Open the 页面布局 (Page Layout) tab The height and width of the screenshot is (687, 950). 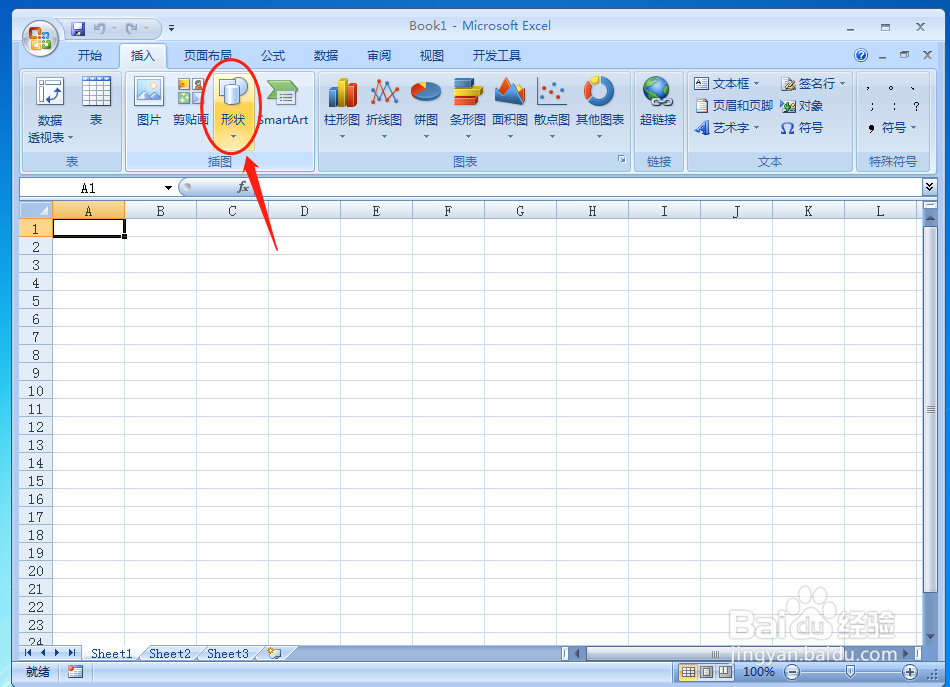[208, 56]
